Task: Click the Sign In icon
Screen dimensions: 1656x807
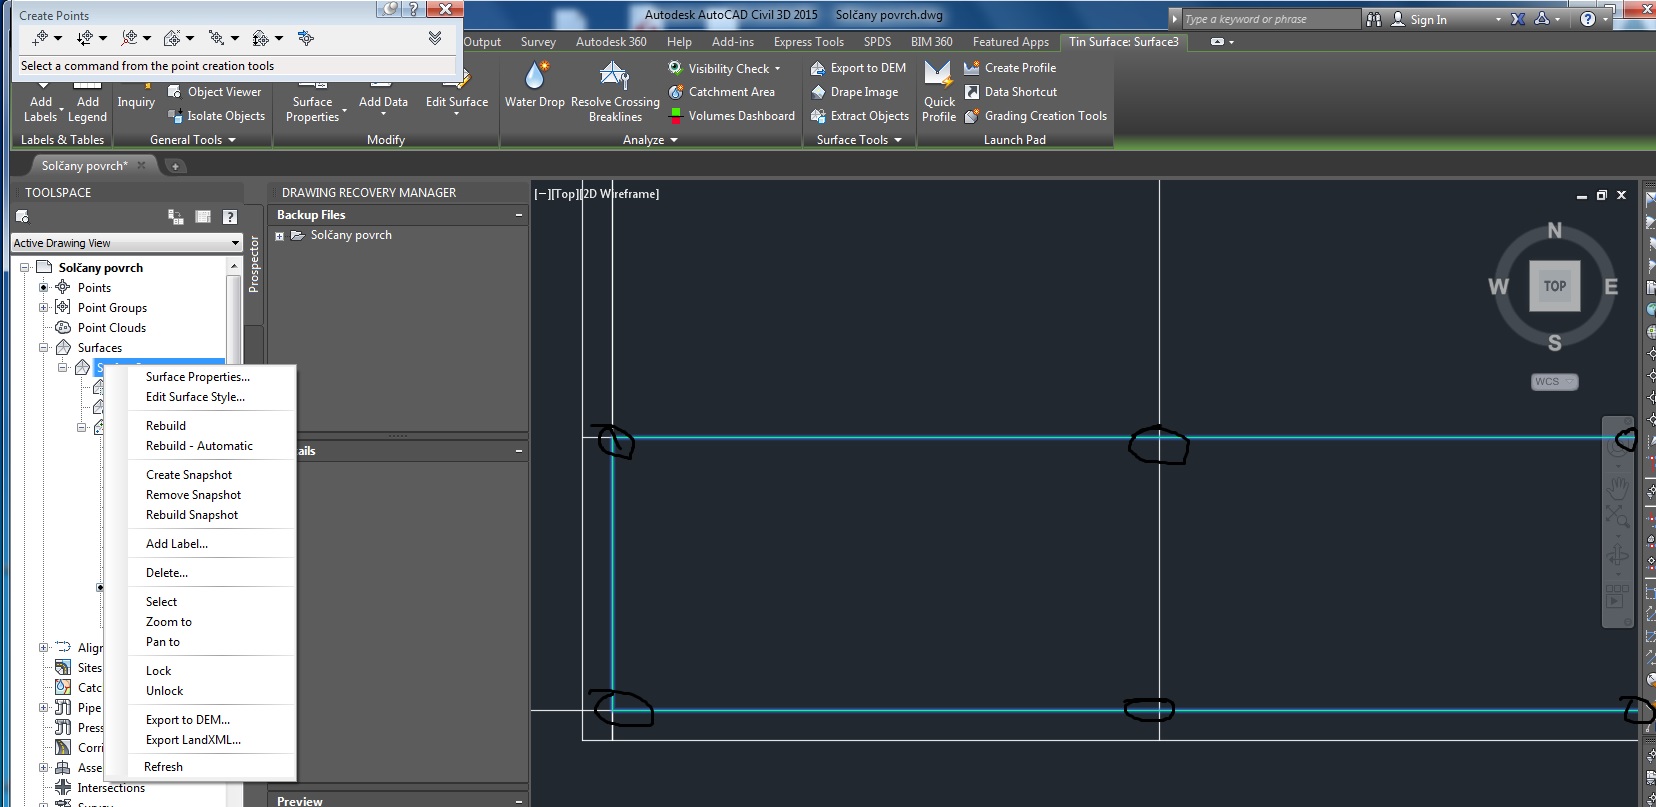Action: click(1398, 19)
